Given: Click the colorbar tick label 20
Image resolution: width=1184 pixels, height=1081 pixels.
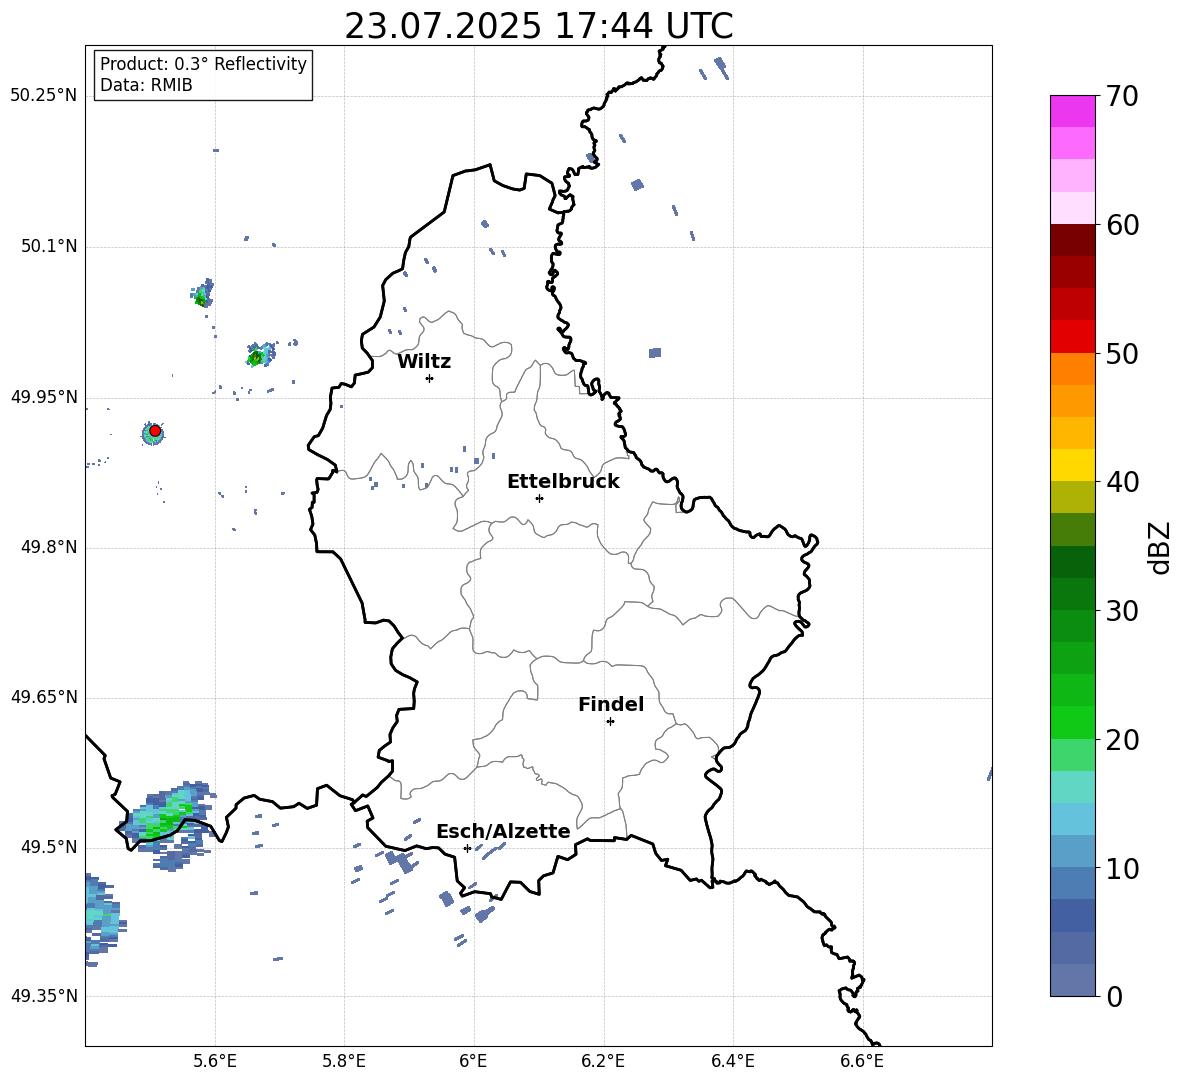Looking at the screenshot, I should tap(1122, 740).
